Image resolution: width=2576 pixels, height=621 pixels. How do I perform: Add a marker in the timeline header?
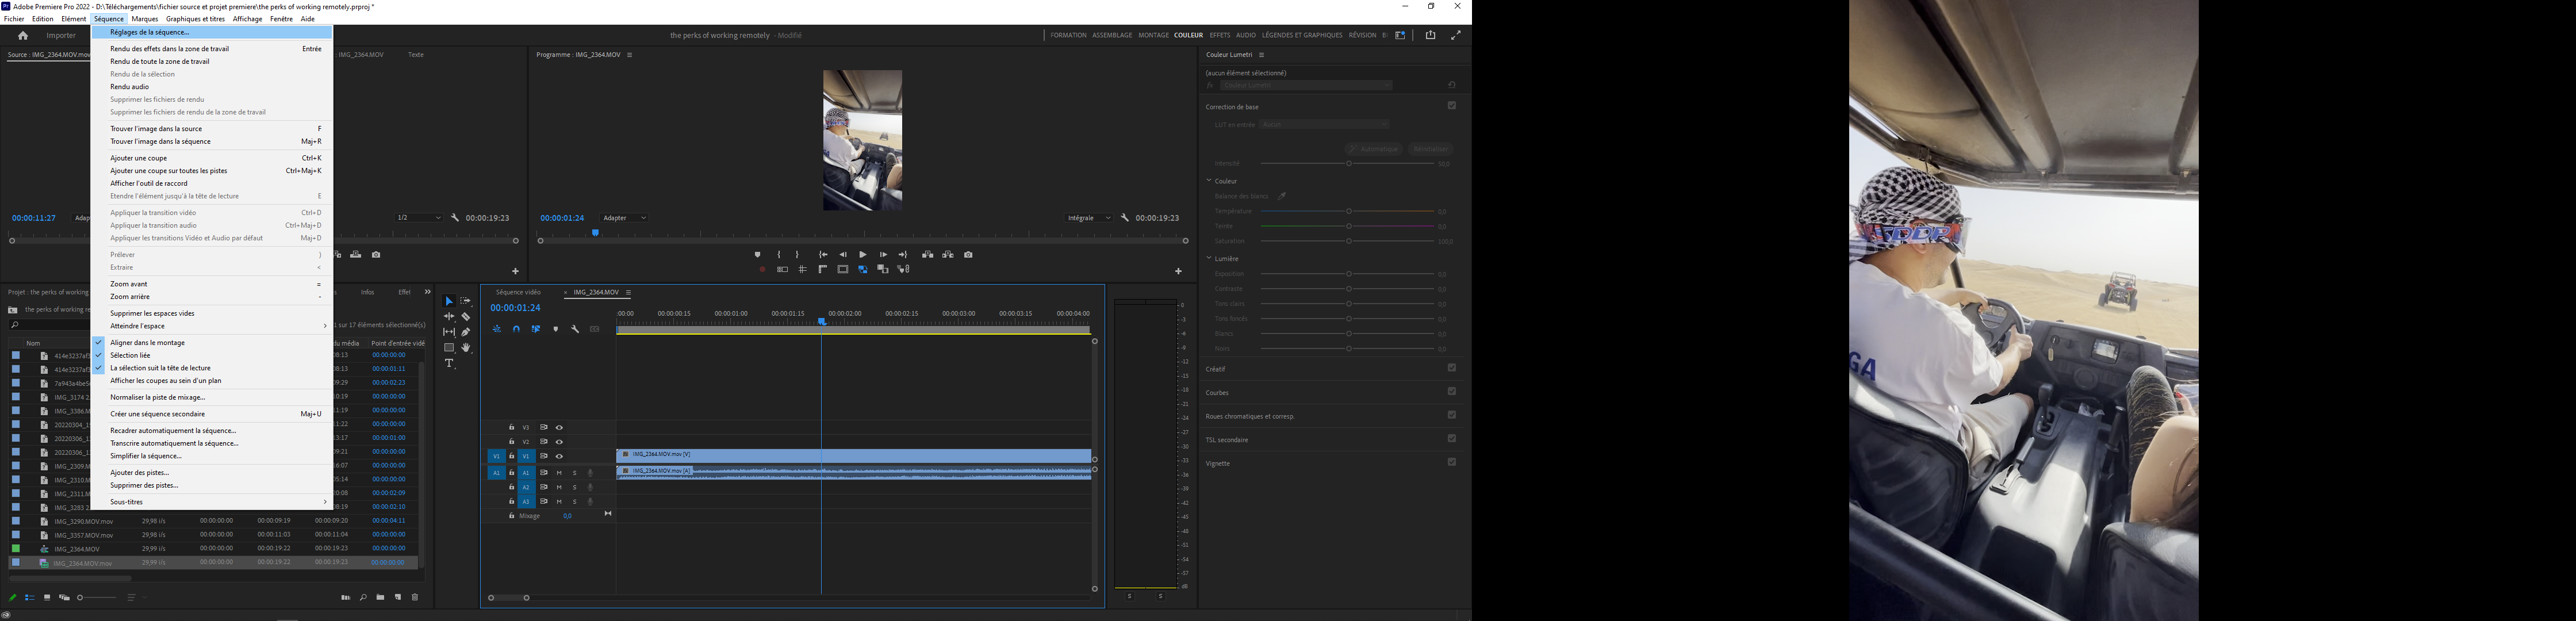point(556,329)
